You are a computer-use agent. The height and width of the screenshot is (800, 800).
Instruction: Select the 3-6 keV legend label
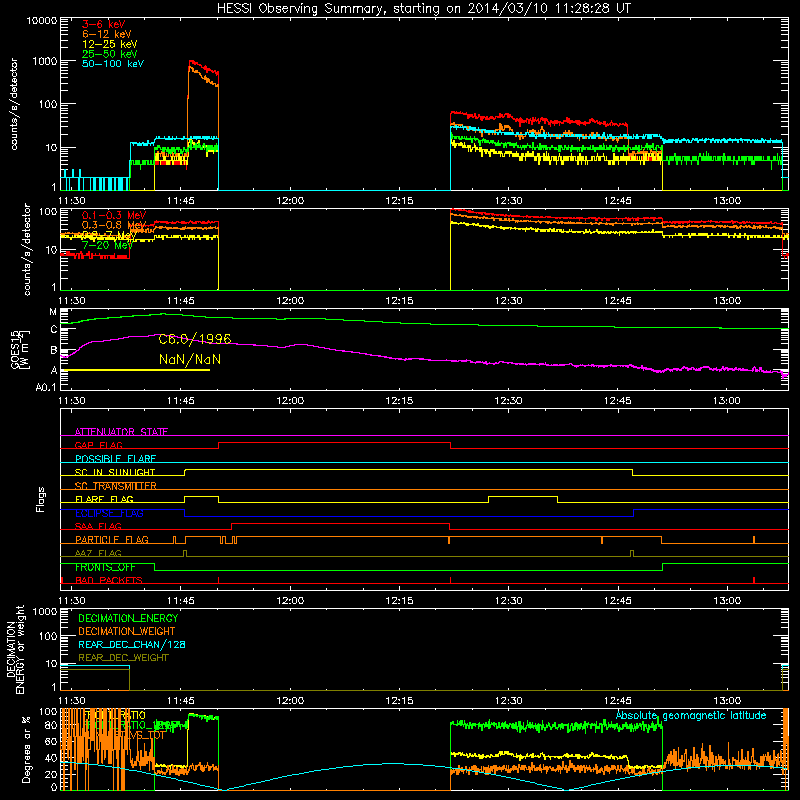click(x=103, y=24)
